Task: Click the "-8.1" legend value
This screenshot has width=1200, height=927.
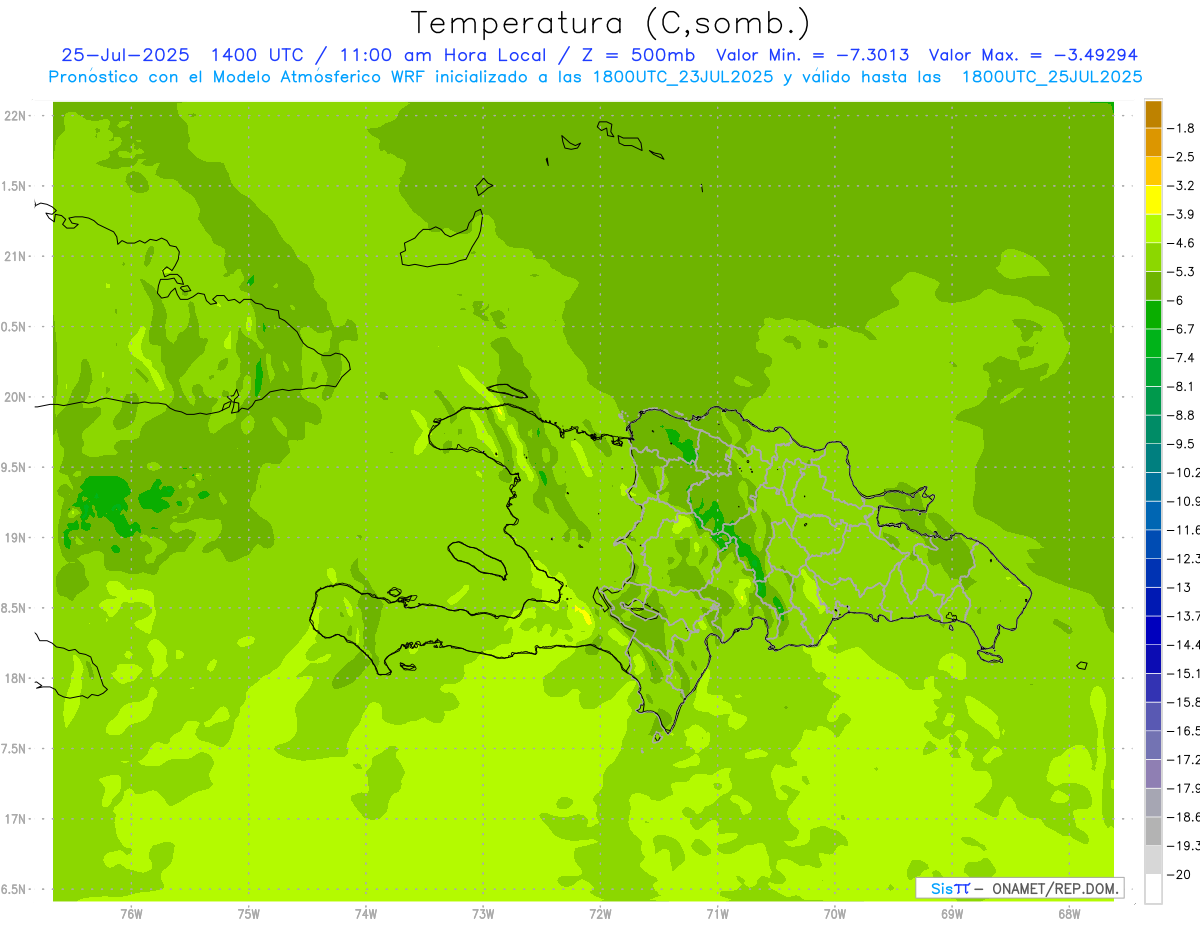Action: (x=1181, y=386)
